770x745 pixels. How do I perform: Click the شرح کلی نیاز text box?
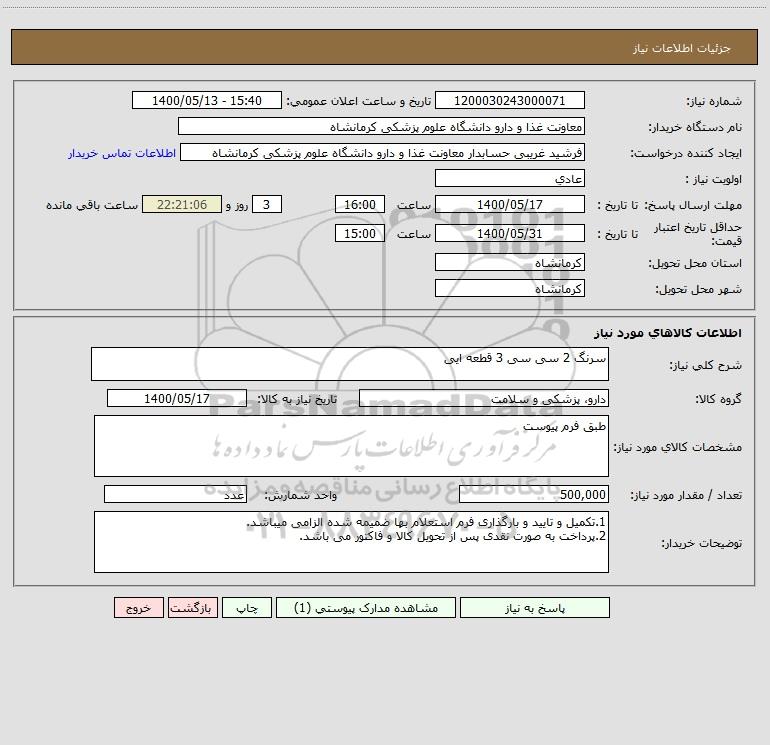pos(350,364)
